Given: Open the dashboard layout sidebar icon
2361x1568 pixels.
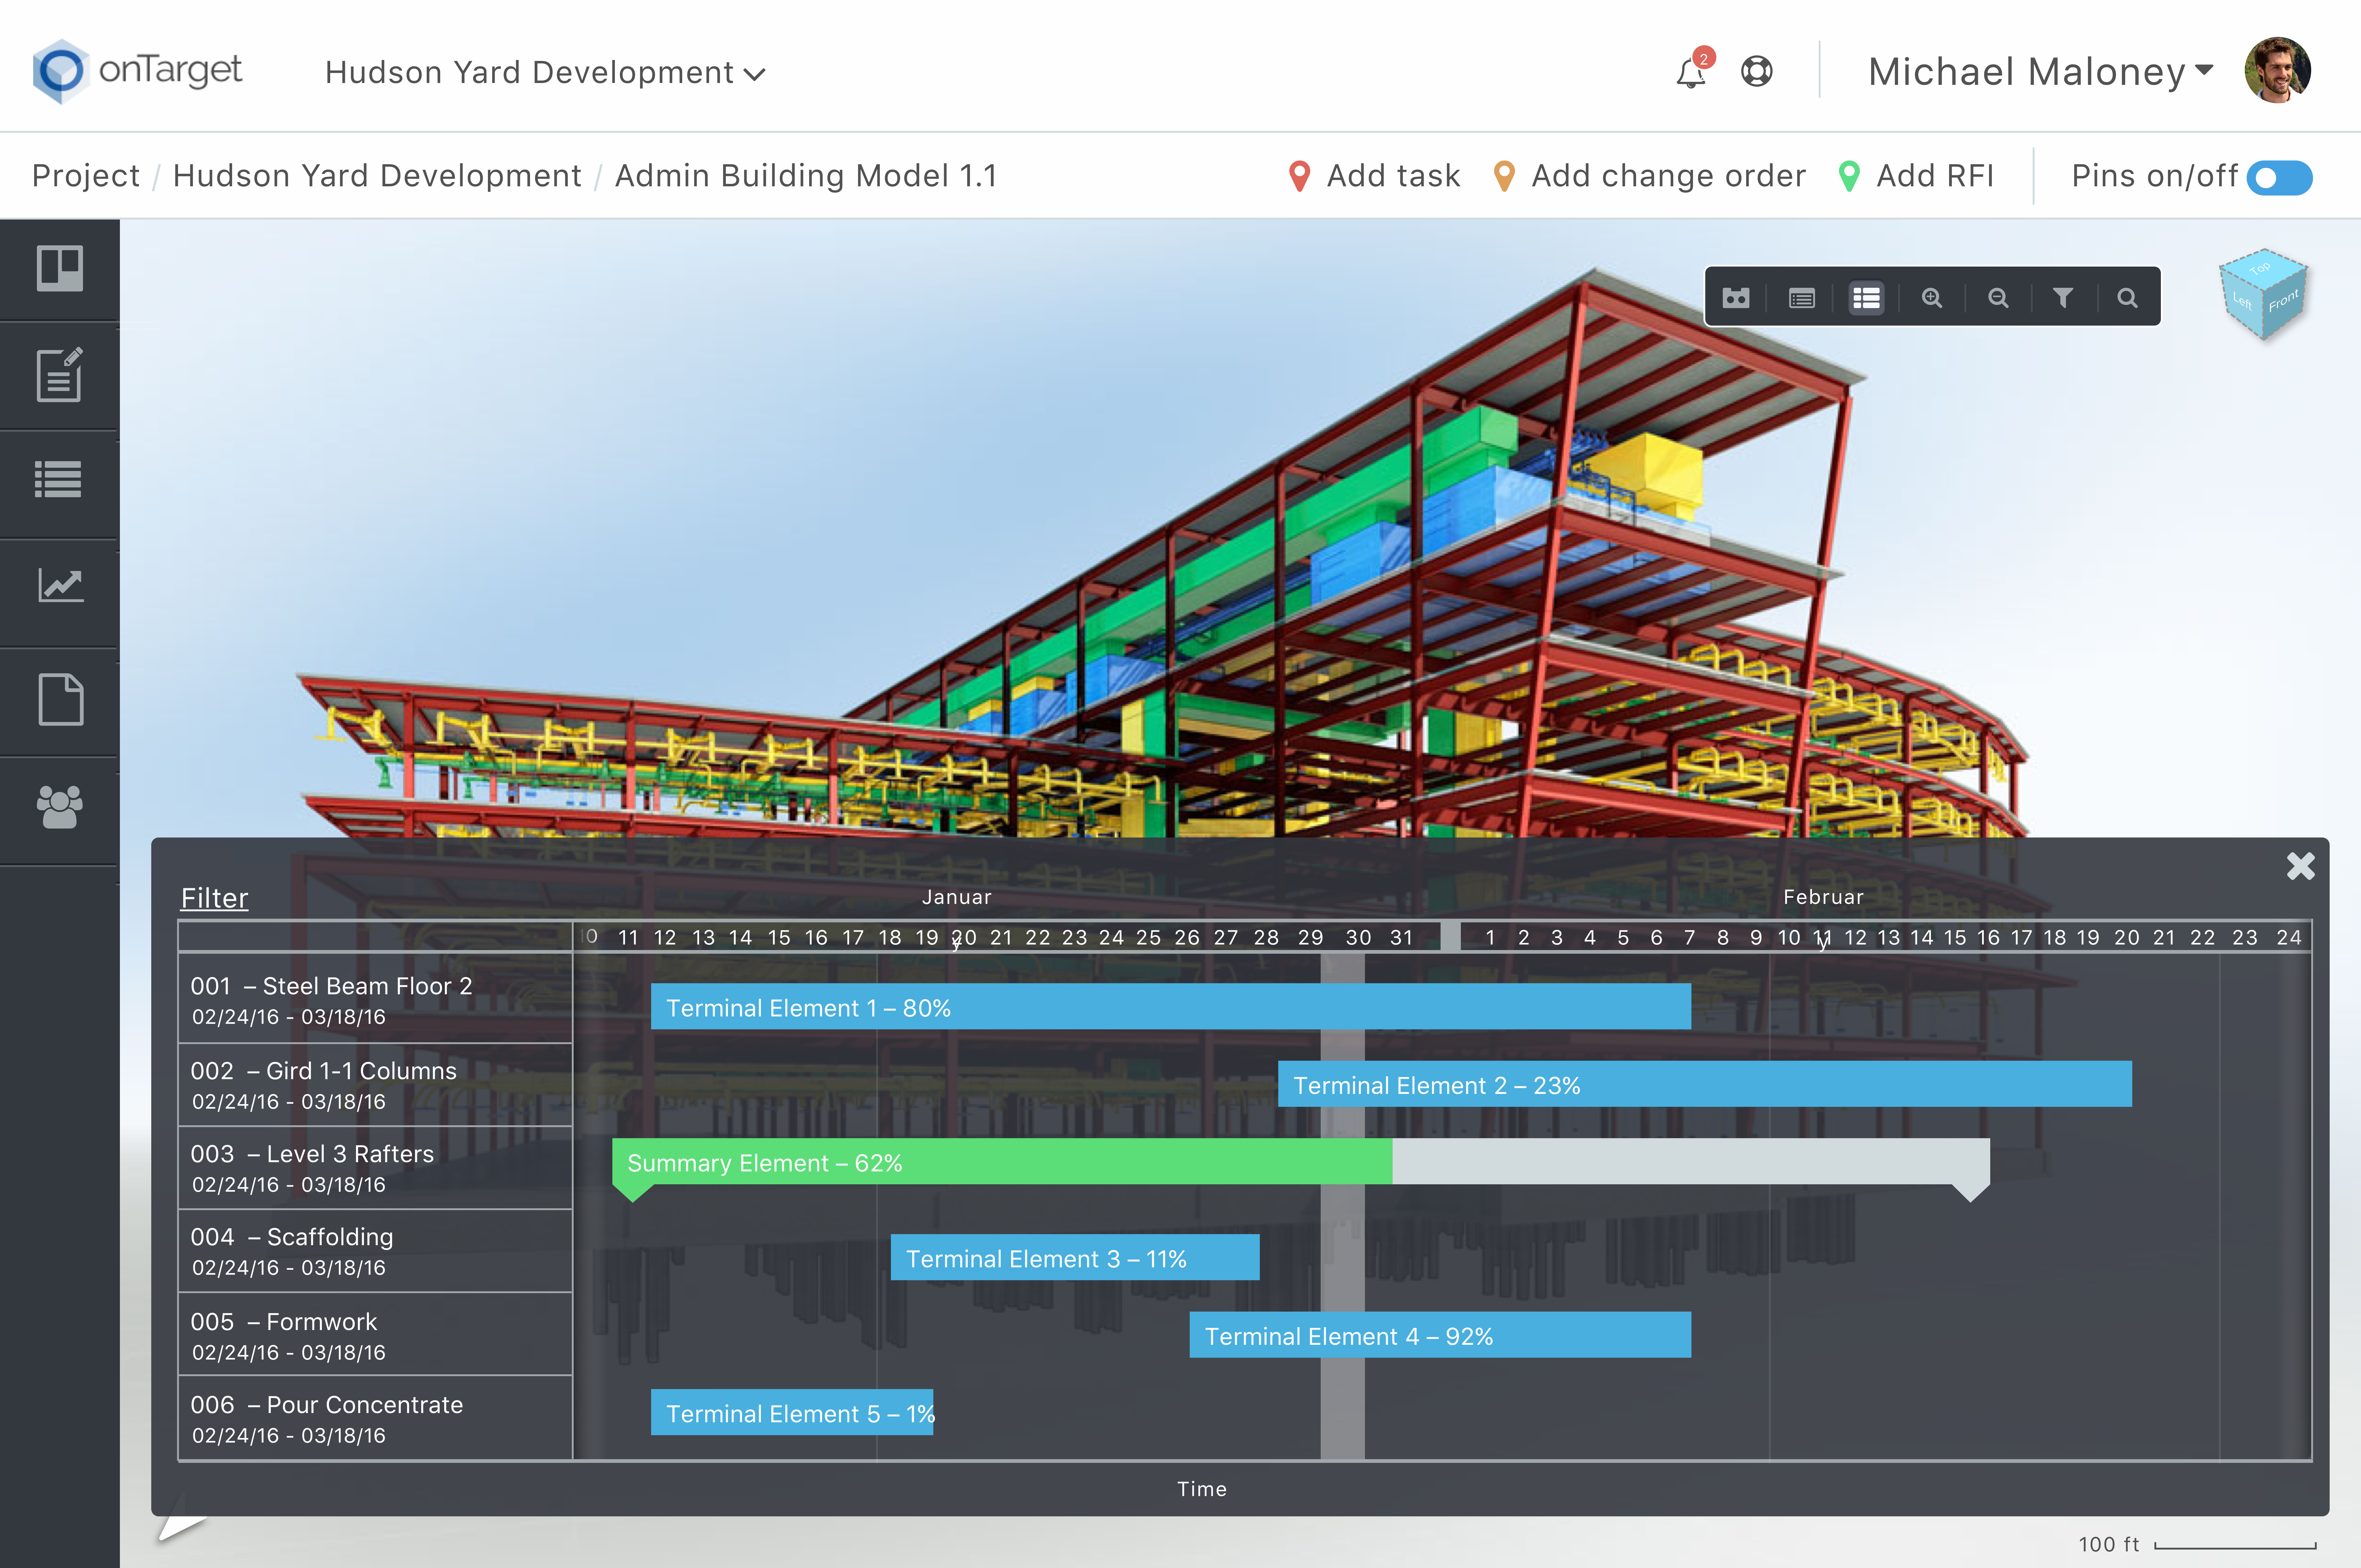Looking at the screenshot, I should 60,268.
